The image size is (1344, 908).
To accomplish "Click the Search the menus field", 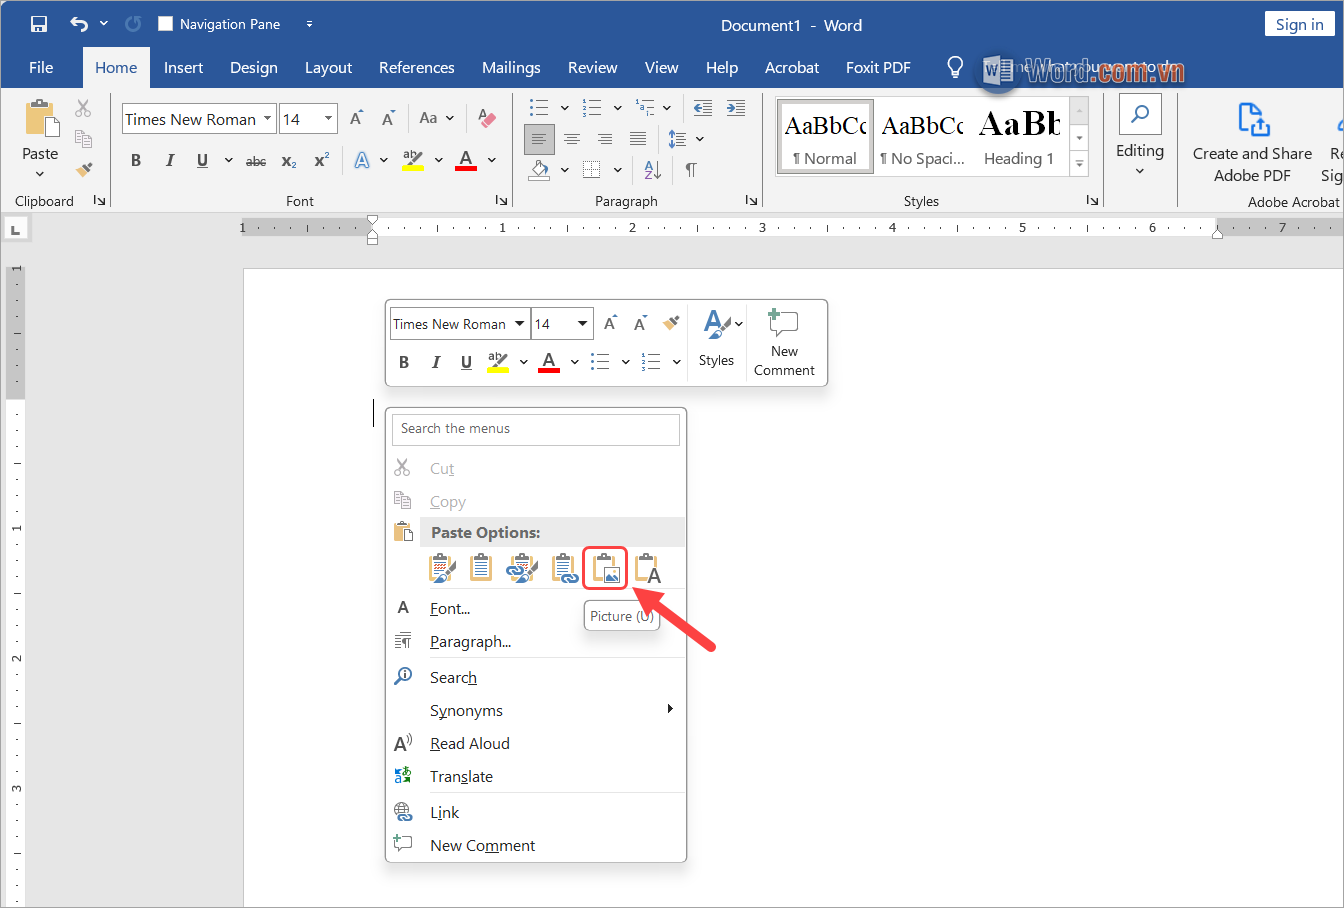I will [536, 429].
